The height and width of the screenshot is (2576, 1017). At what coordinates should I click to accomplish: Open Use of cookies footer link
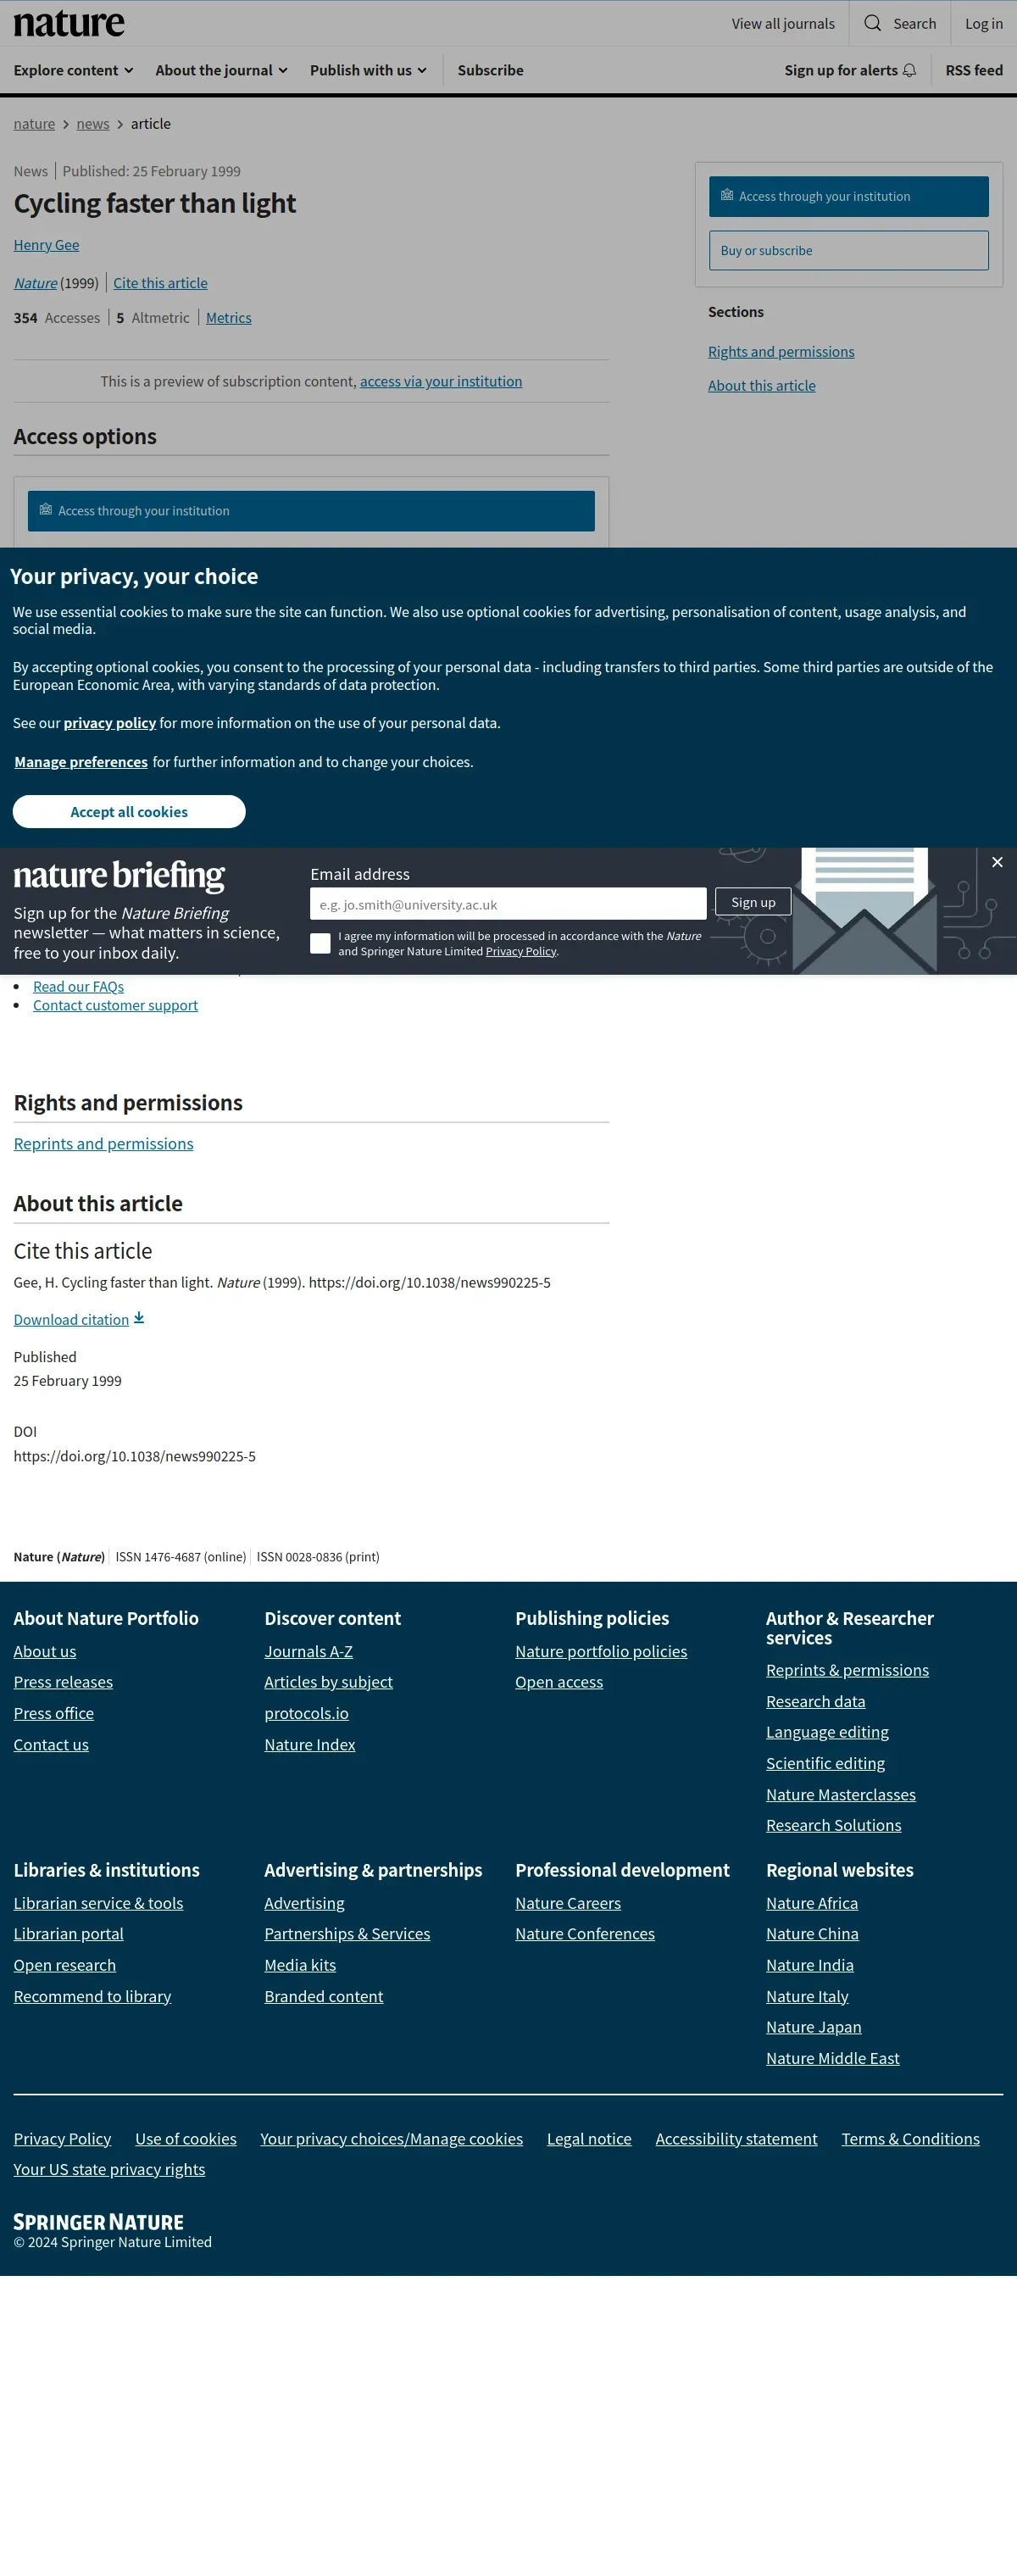pyautogui.click(x=186, y=2139)
